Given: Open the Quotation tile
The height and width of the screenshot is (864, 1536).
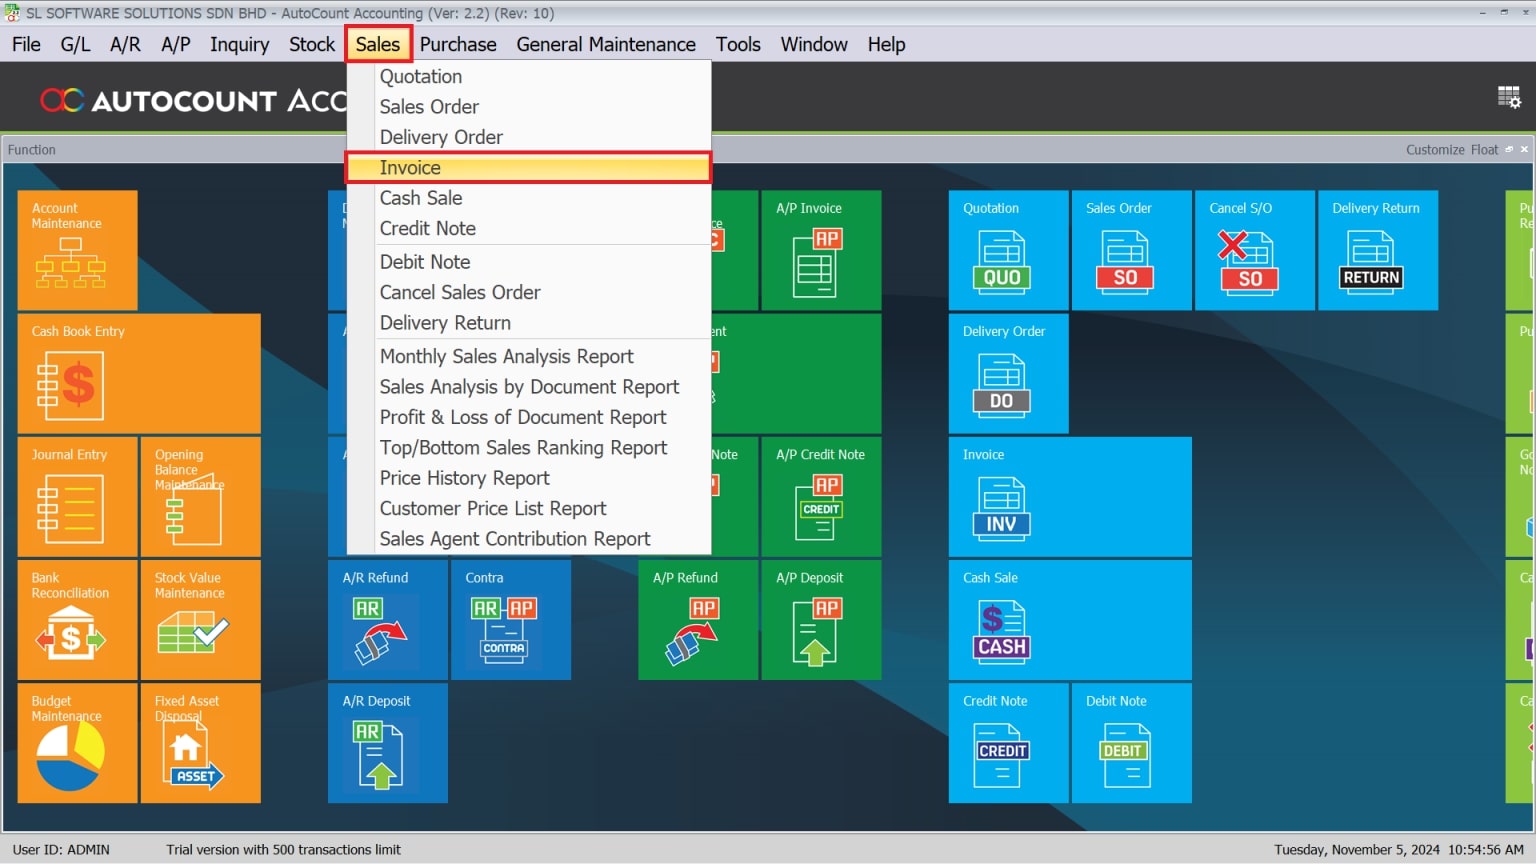Looking at the screenshot, I should tap(1008, 250).
